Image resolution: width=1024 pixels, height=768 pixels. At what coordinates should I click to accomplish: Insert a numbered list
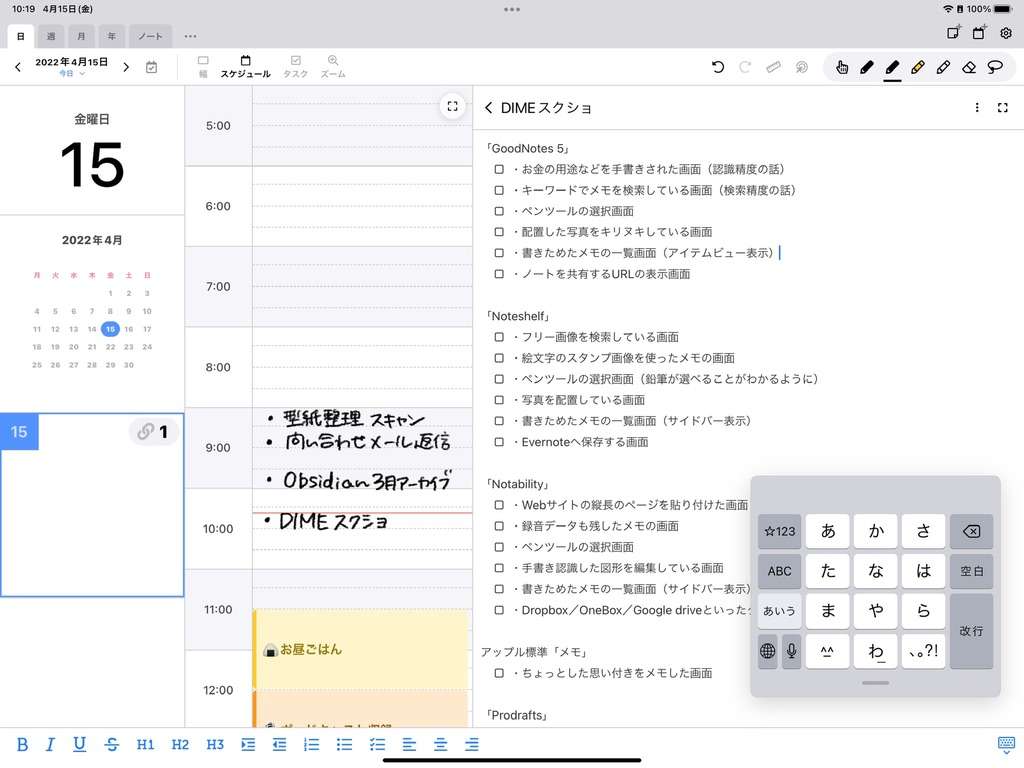pyautogui.click(x=312, y=744)
